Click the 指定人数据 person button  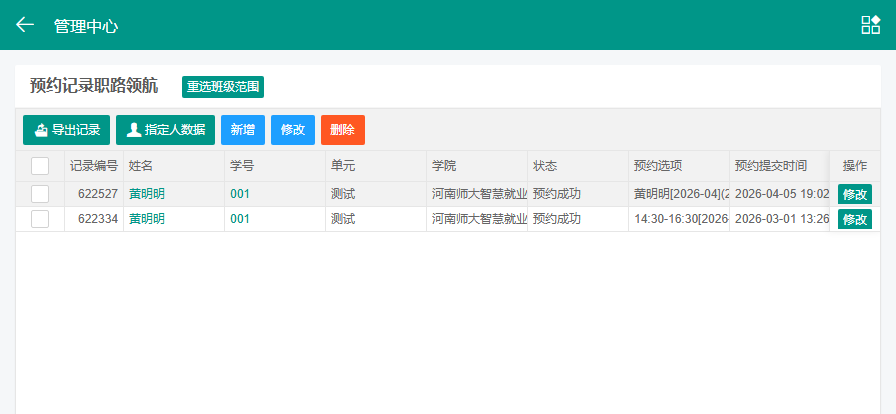pos(165,130)
